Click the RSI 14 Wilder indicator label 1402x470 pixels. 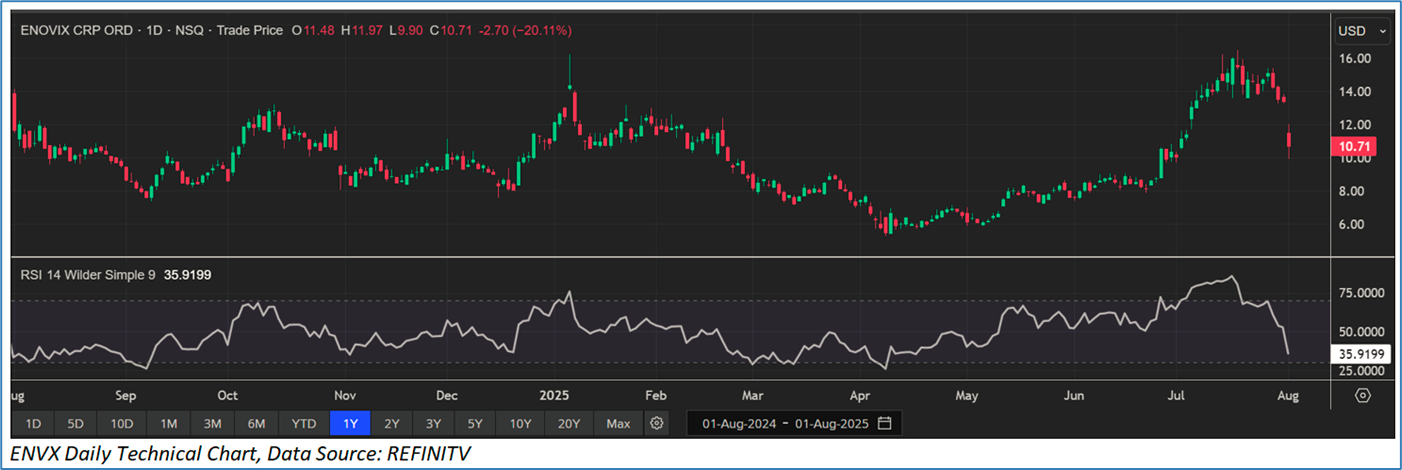tap(82, 273)
